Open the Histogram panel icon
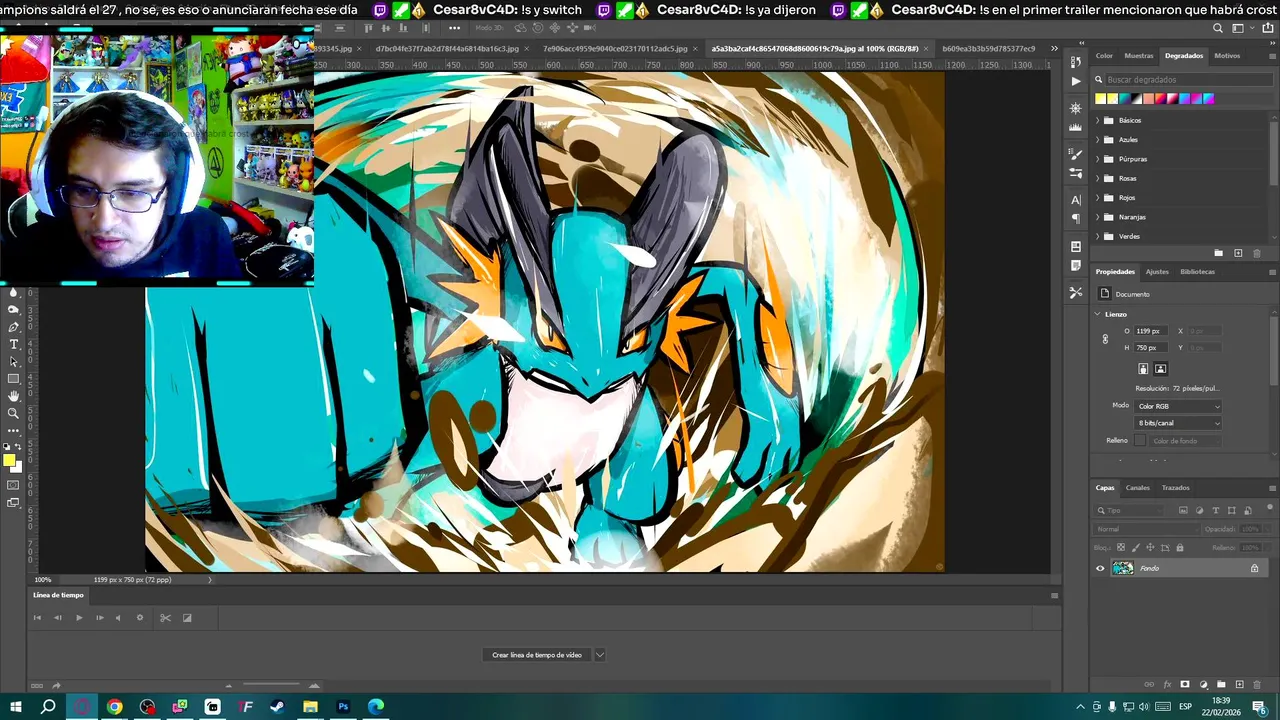1280x720 pixels. (1076, 127)
